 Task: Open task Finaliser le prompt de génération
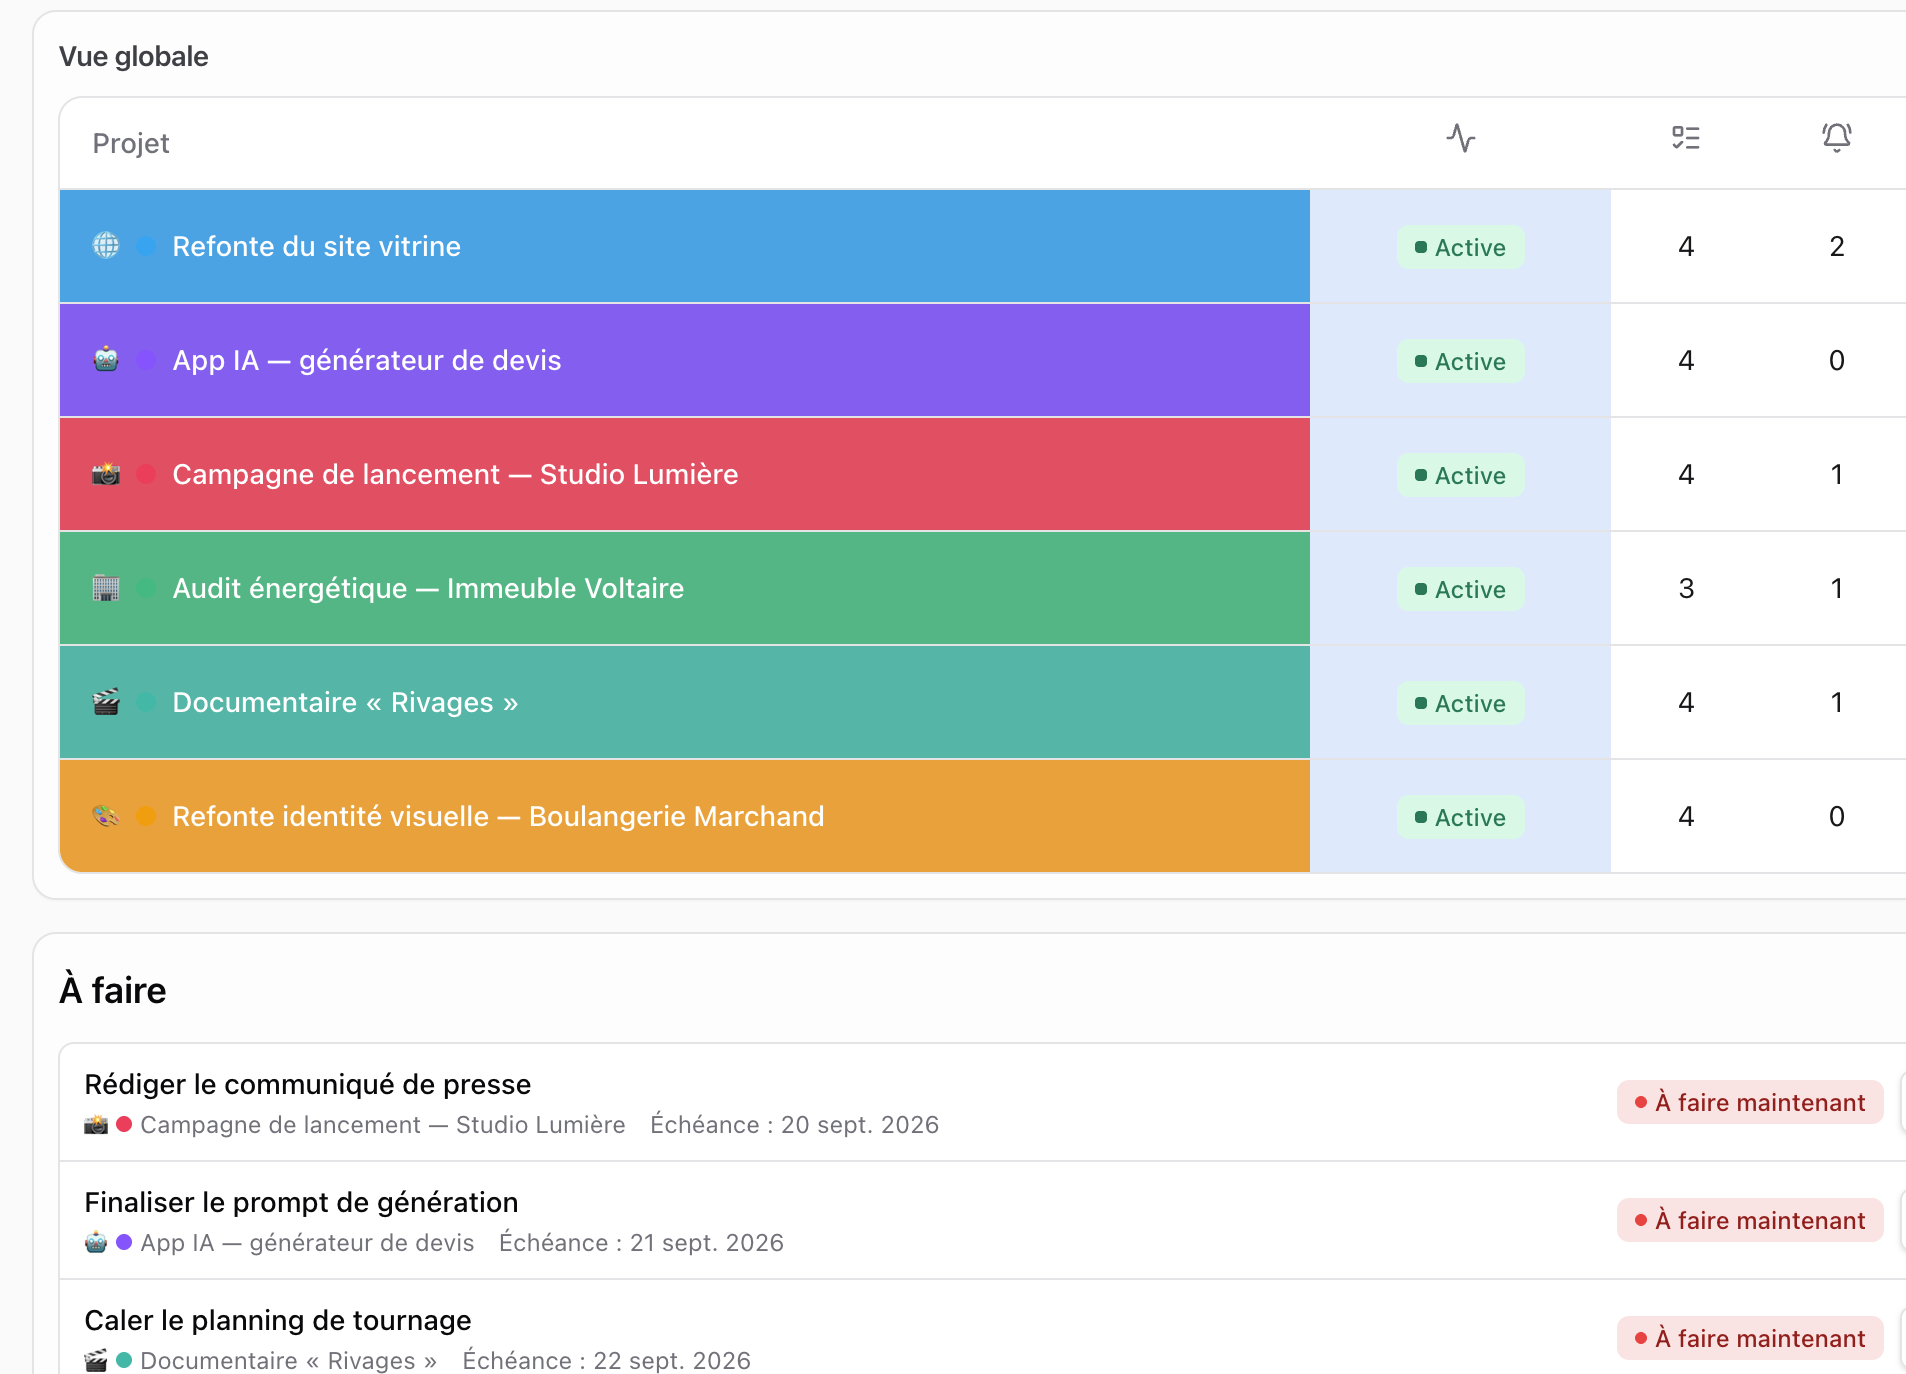[x=301, y=1202]
